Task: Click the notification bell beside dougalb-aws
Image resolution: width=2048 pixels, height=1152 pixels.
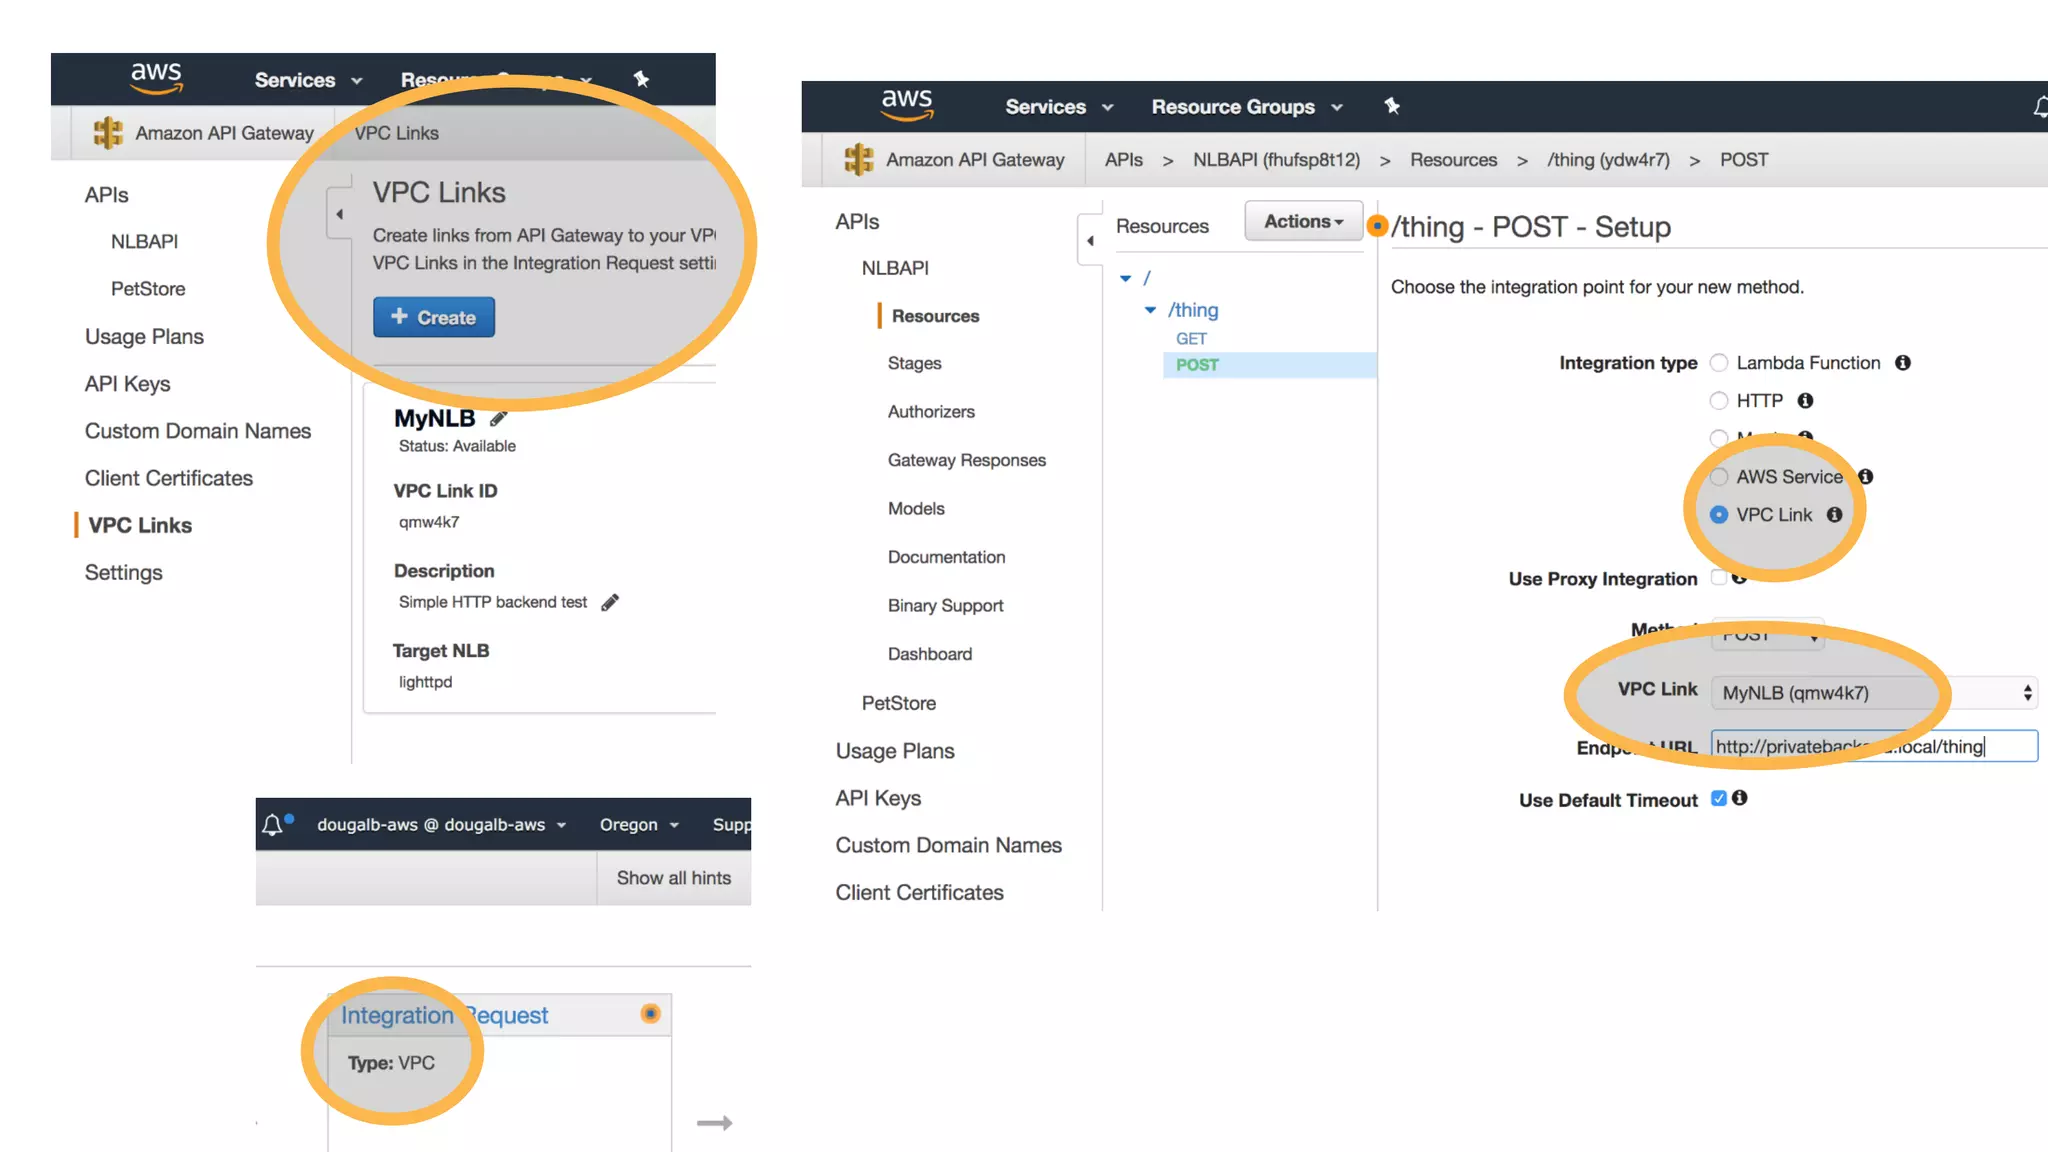Action: coord(272,825)
